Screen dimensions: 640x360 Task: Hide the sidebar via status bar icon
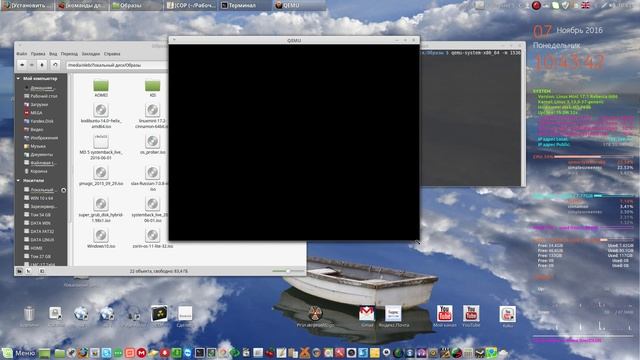(x=42, y=271)
